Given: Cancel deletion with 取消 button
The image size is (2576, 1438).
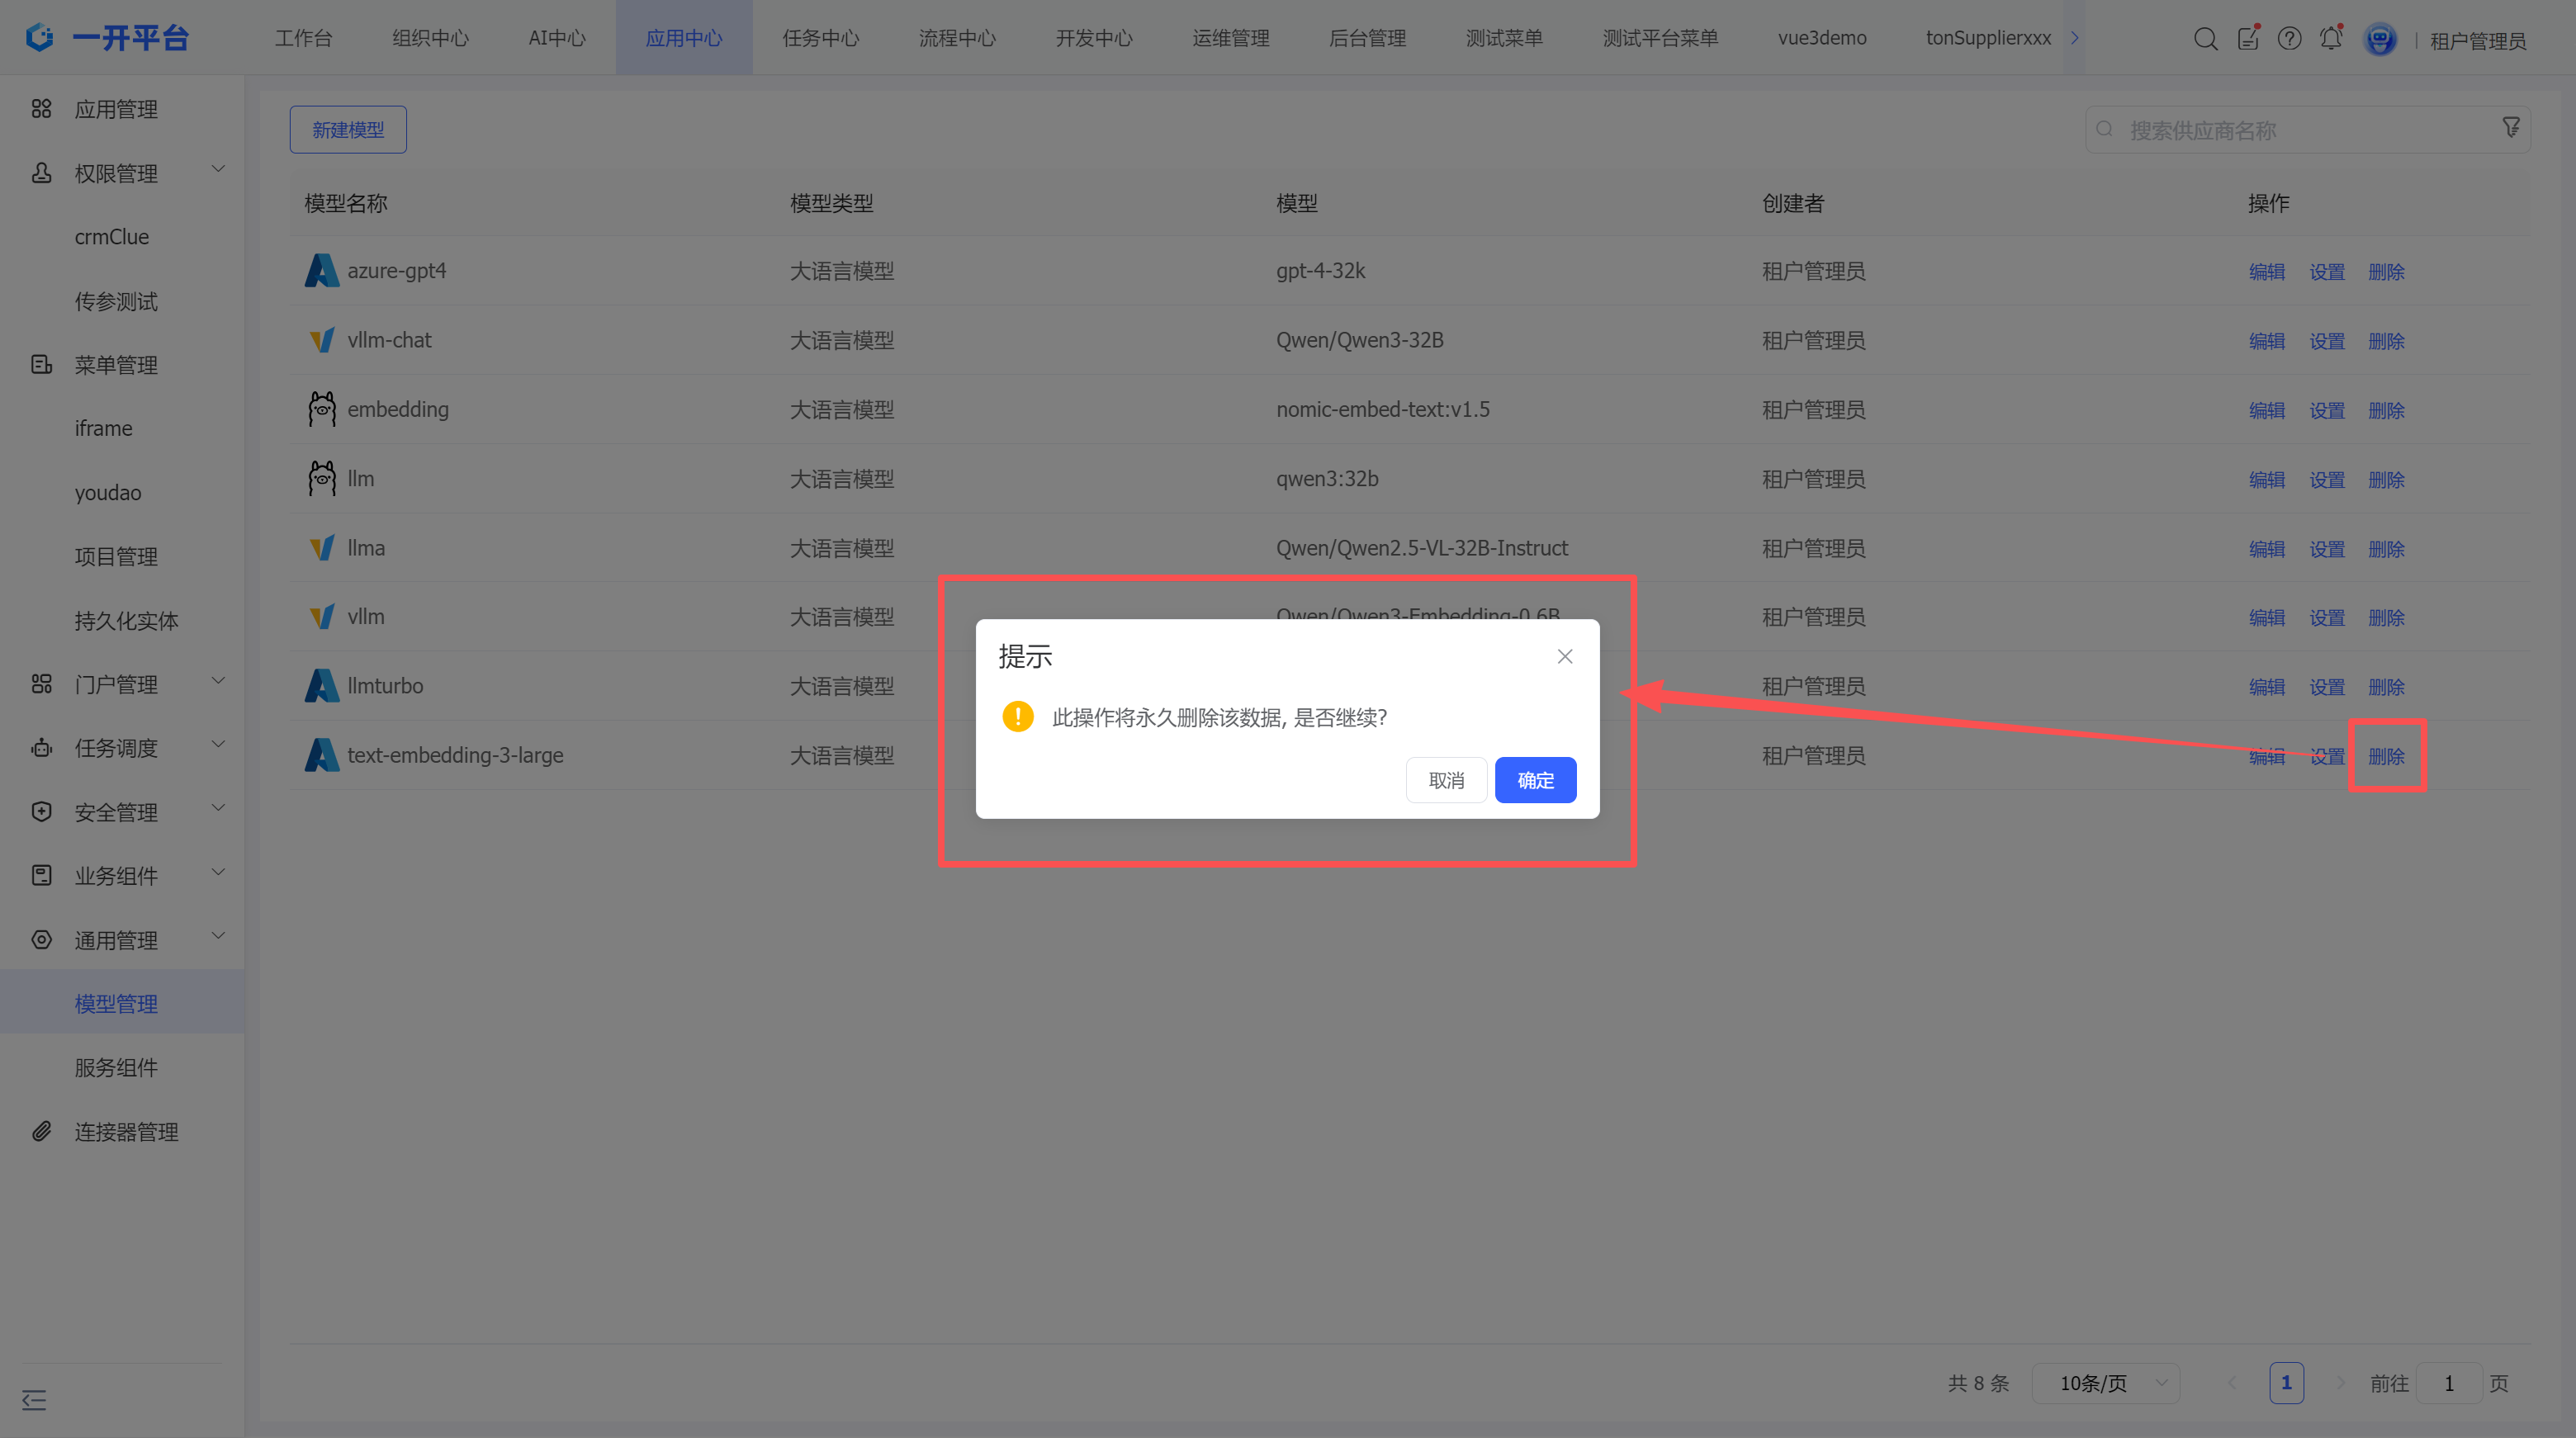Looking at the screenshot, I should [1446, 780].
